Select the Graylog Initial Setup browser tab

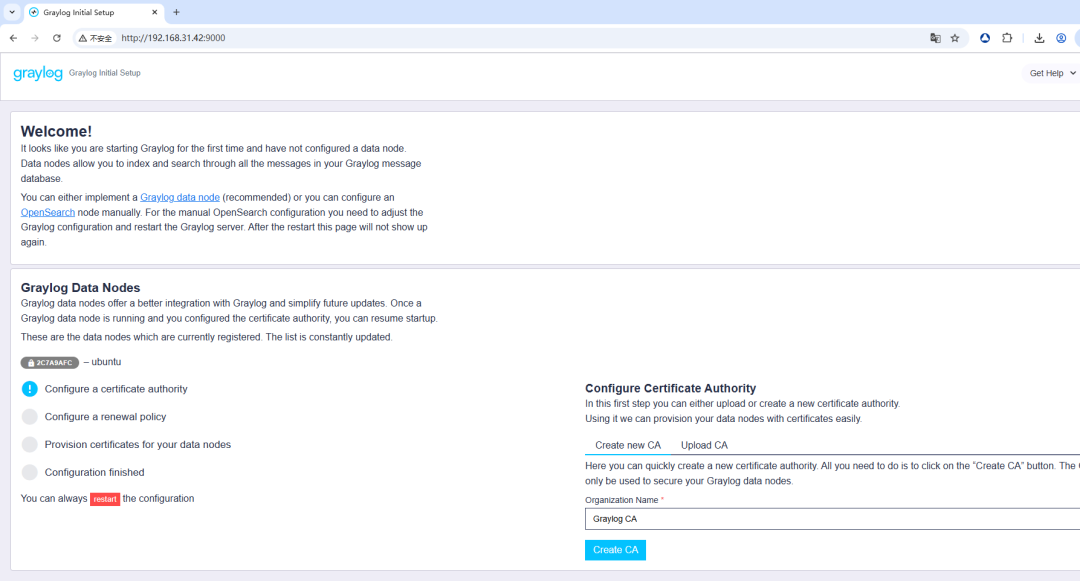[94, 12]
